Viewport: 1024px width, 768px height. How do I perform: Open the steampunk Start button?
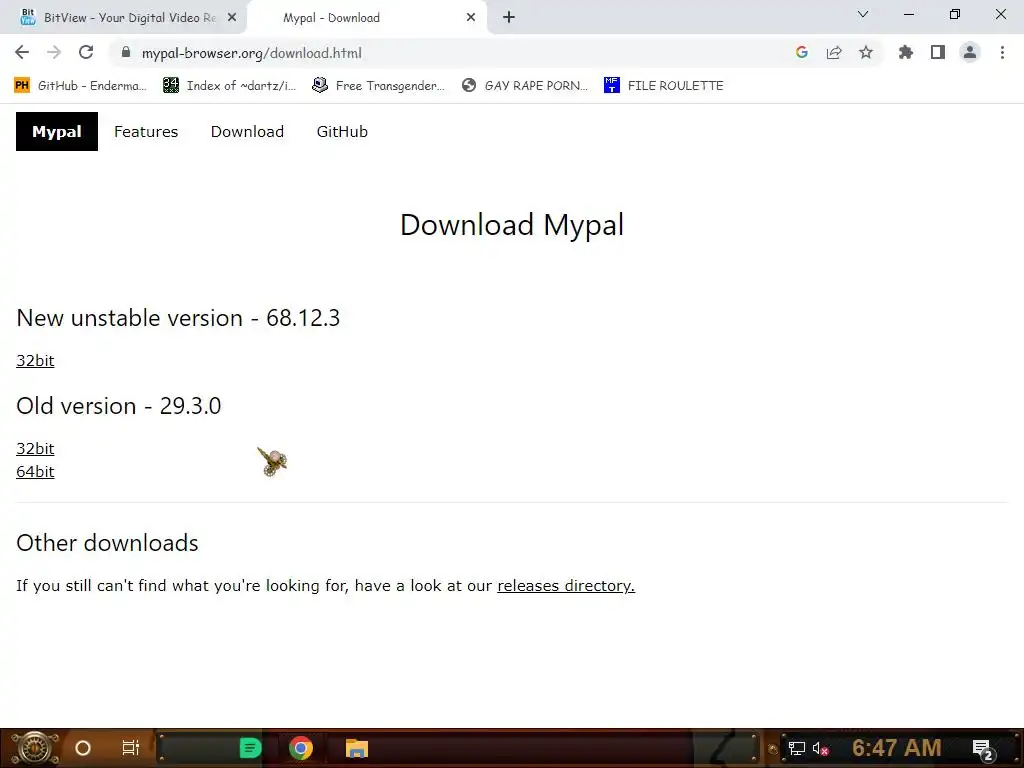pyautogui.click(x=35, y=748)
